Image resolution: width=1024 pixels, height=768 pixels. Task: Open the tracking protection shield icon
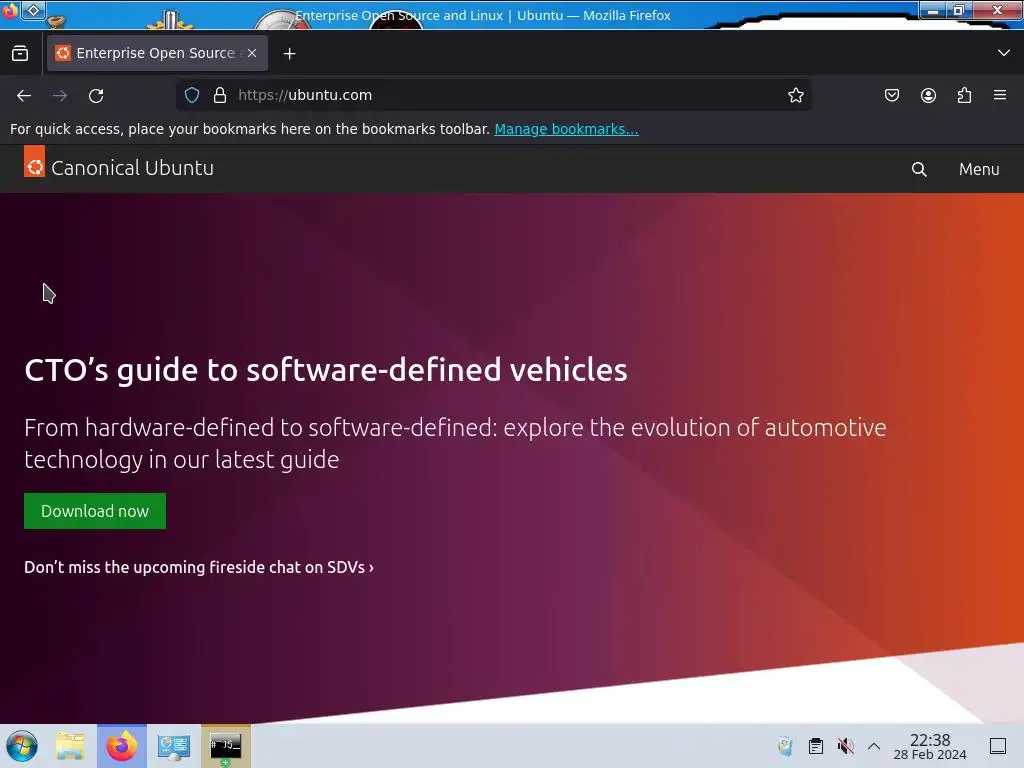(x=192, y=95)
